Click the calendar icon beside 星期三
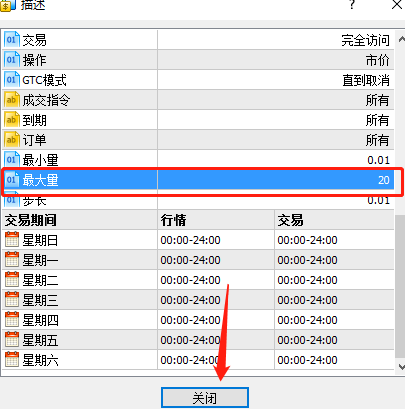 pos(12,300)
